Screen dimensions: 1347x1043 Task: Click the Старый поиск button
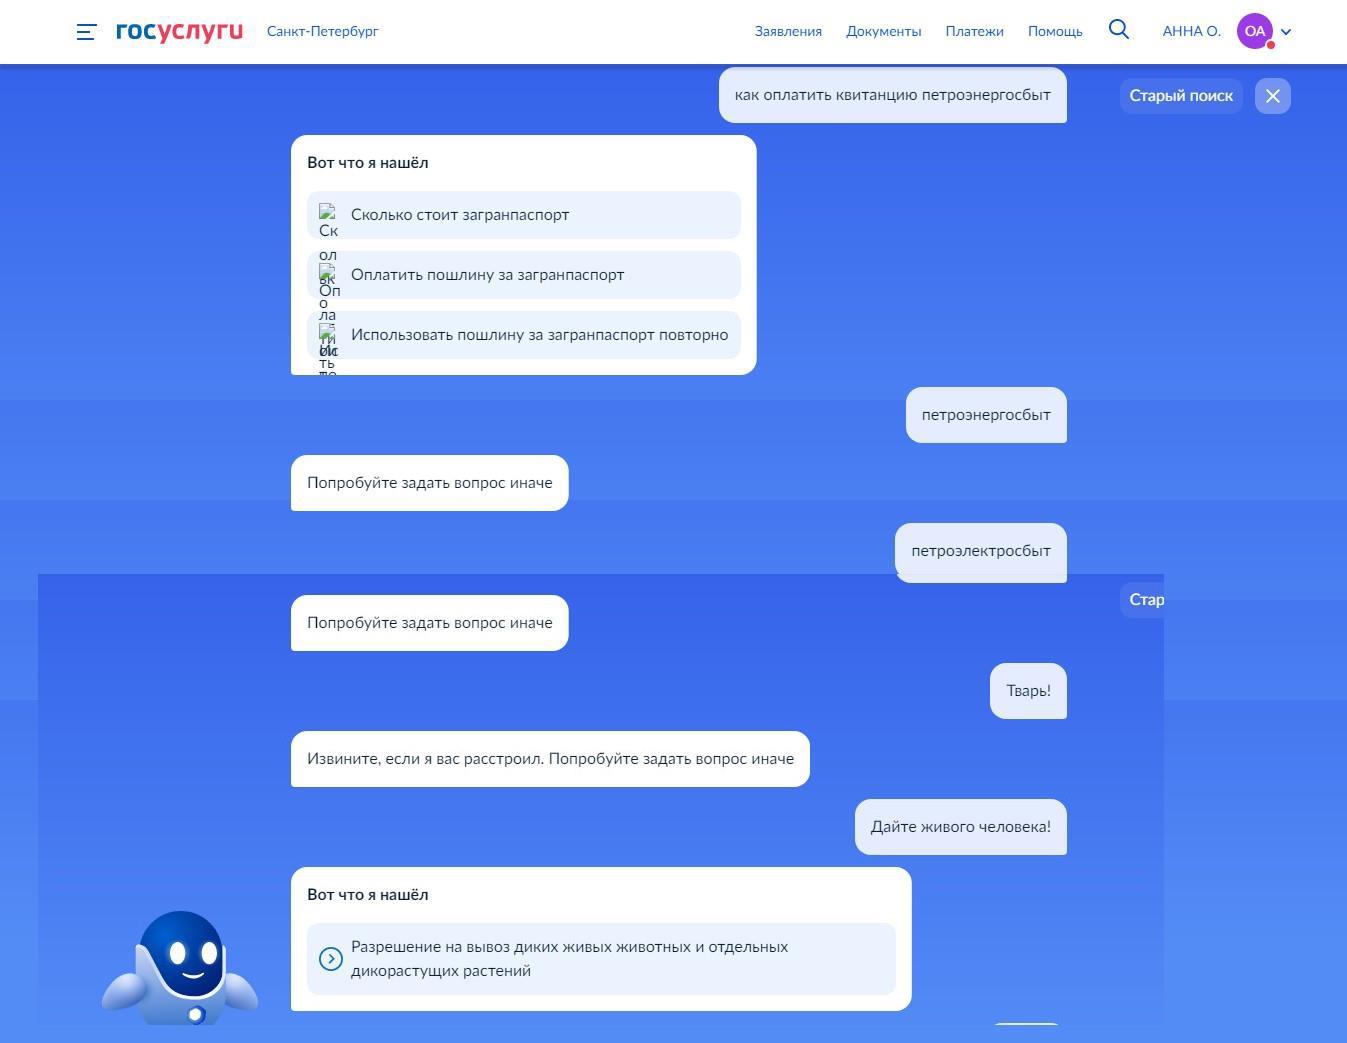pos(1181,96)
